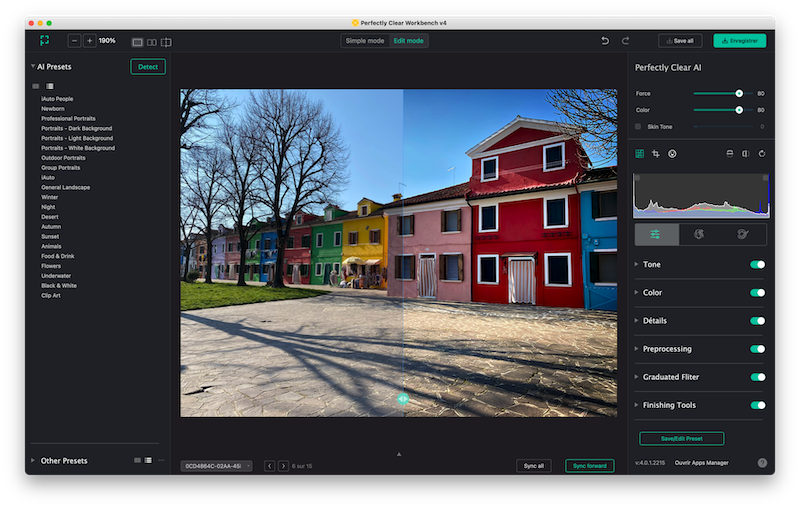Click the histogram graph

coord(701,196)
